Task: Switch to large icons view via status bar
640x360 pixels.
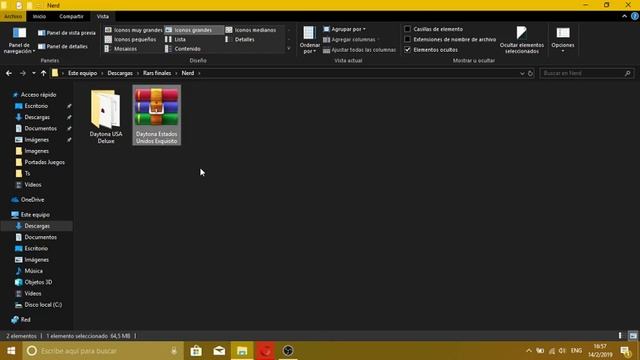Action: click(633, 336)
